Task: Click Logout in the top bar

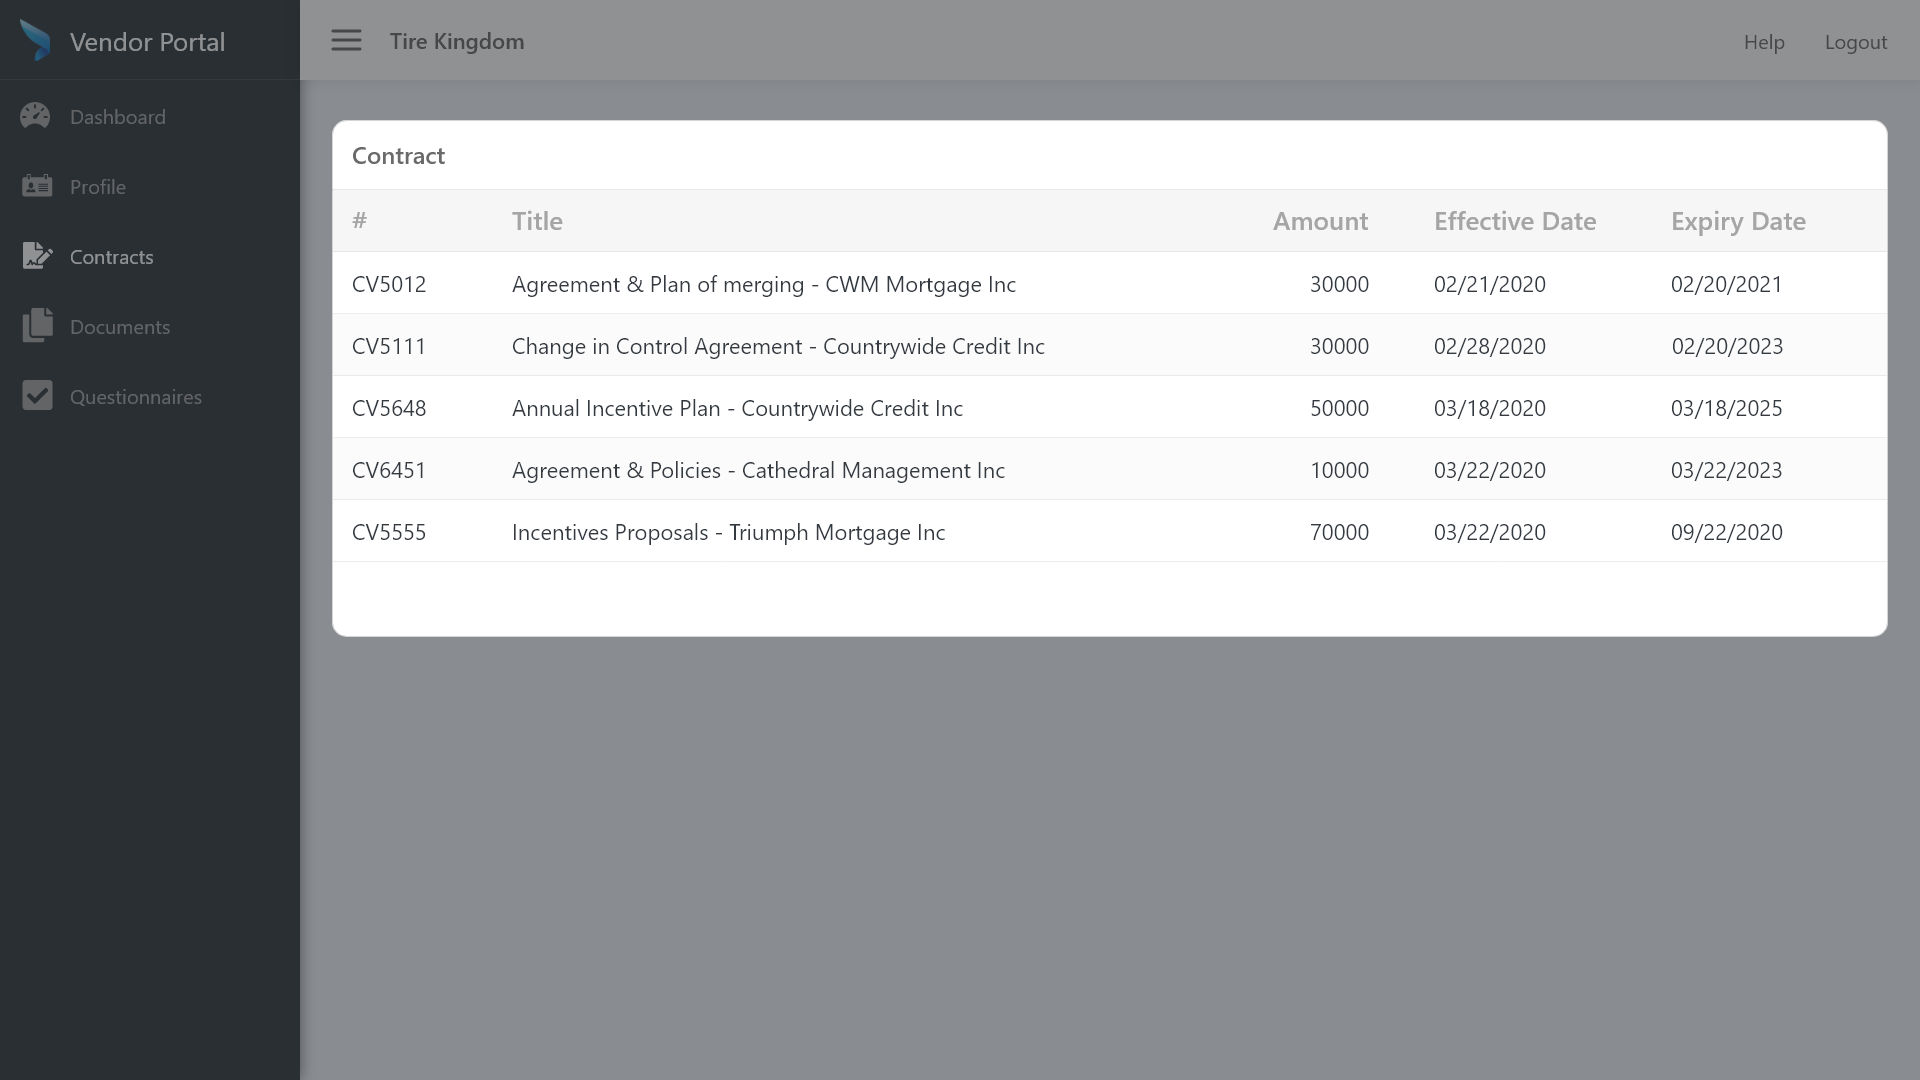Action: pos(1856,42)
